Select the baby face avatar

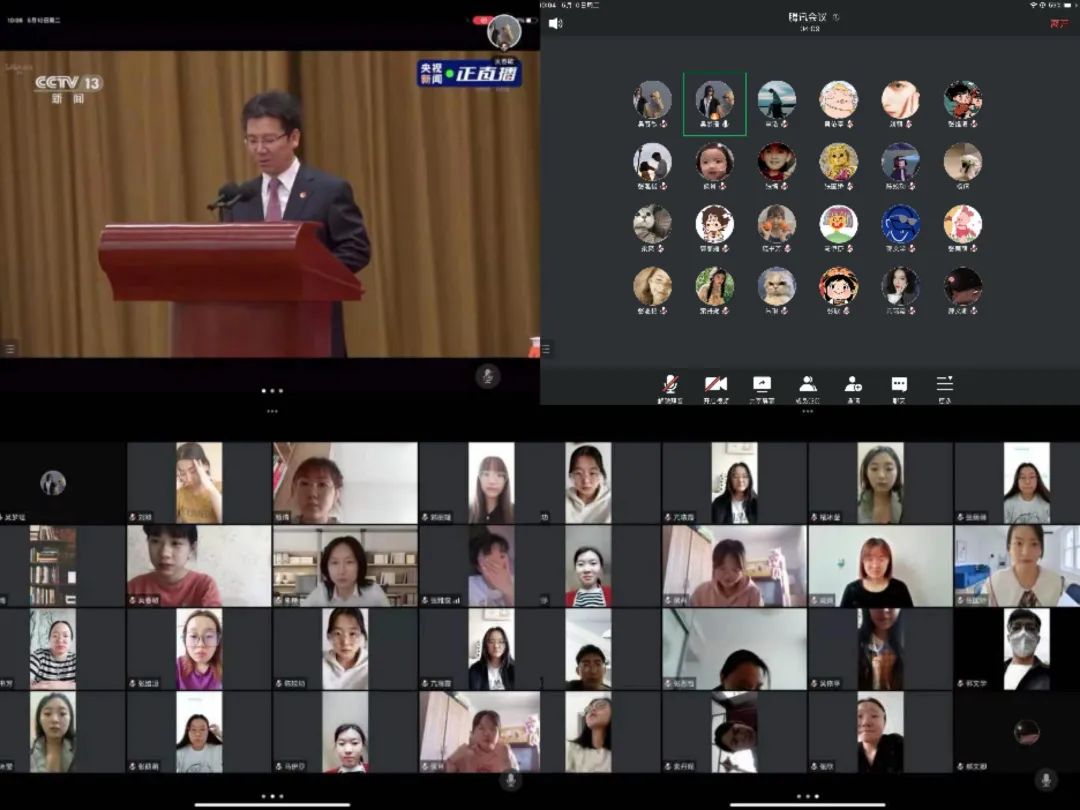pyautogui.click(x=714, y=162)
